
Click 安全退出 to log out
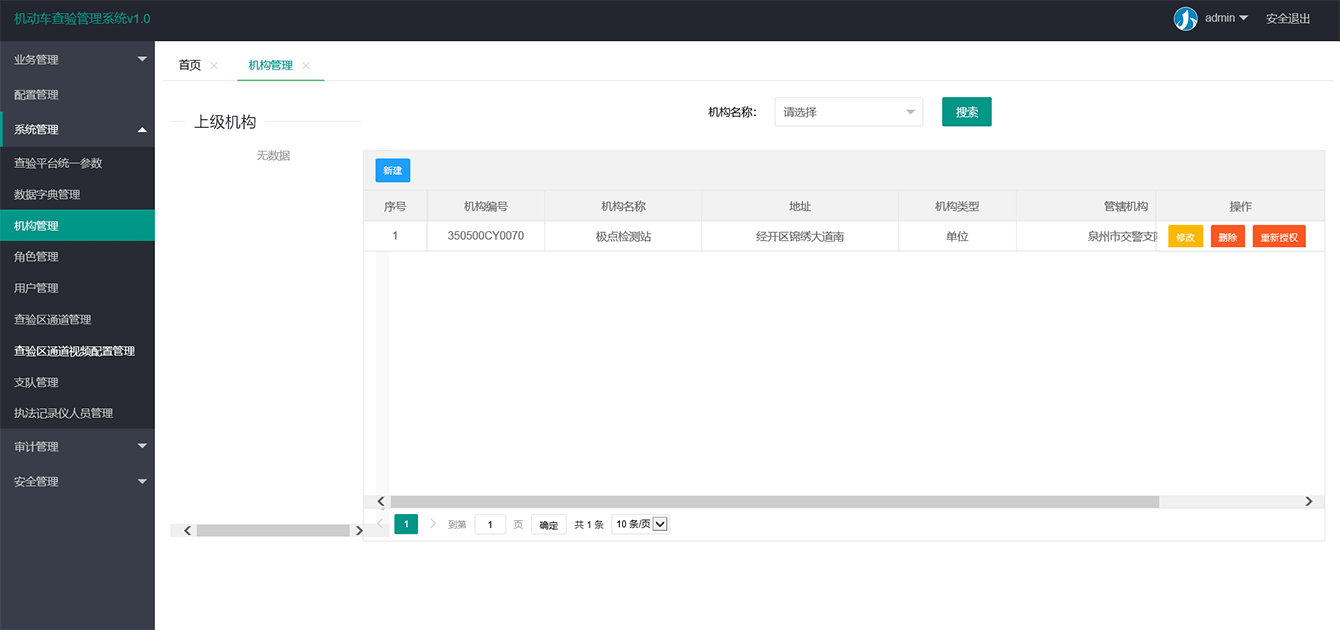pyautogui.click(x=1288, y=18)
